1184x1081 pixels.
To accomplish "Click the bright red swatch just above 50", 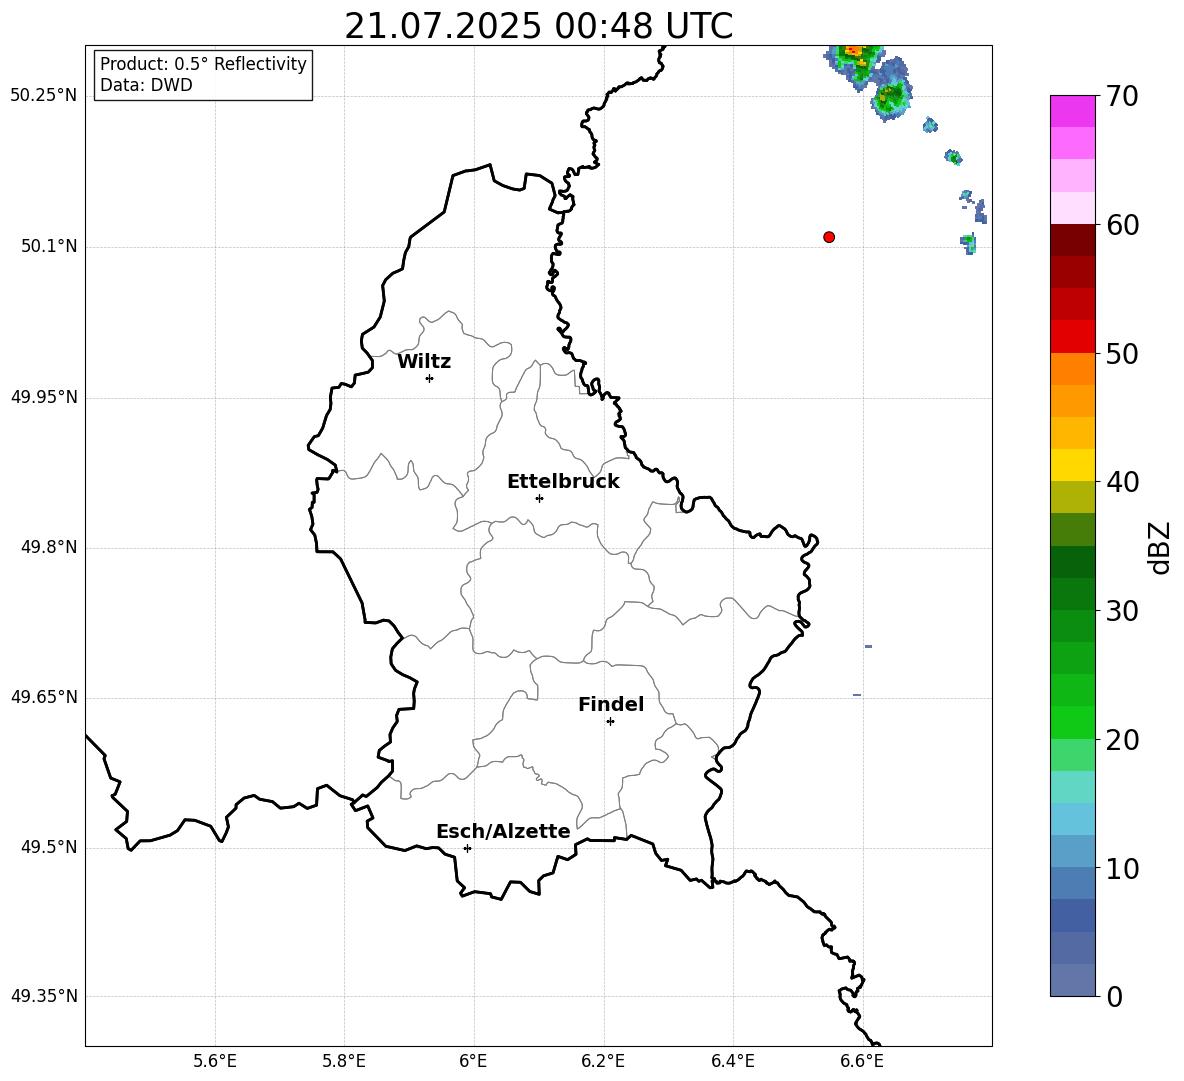I will pyautogui.click(x=1072, y=337).
